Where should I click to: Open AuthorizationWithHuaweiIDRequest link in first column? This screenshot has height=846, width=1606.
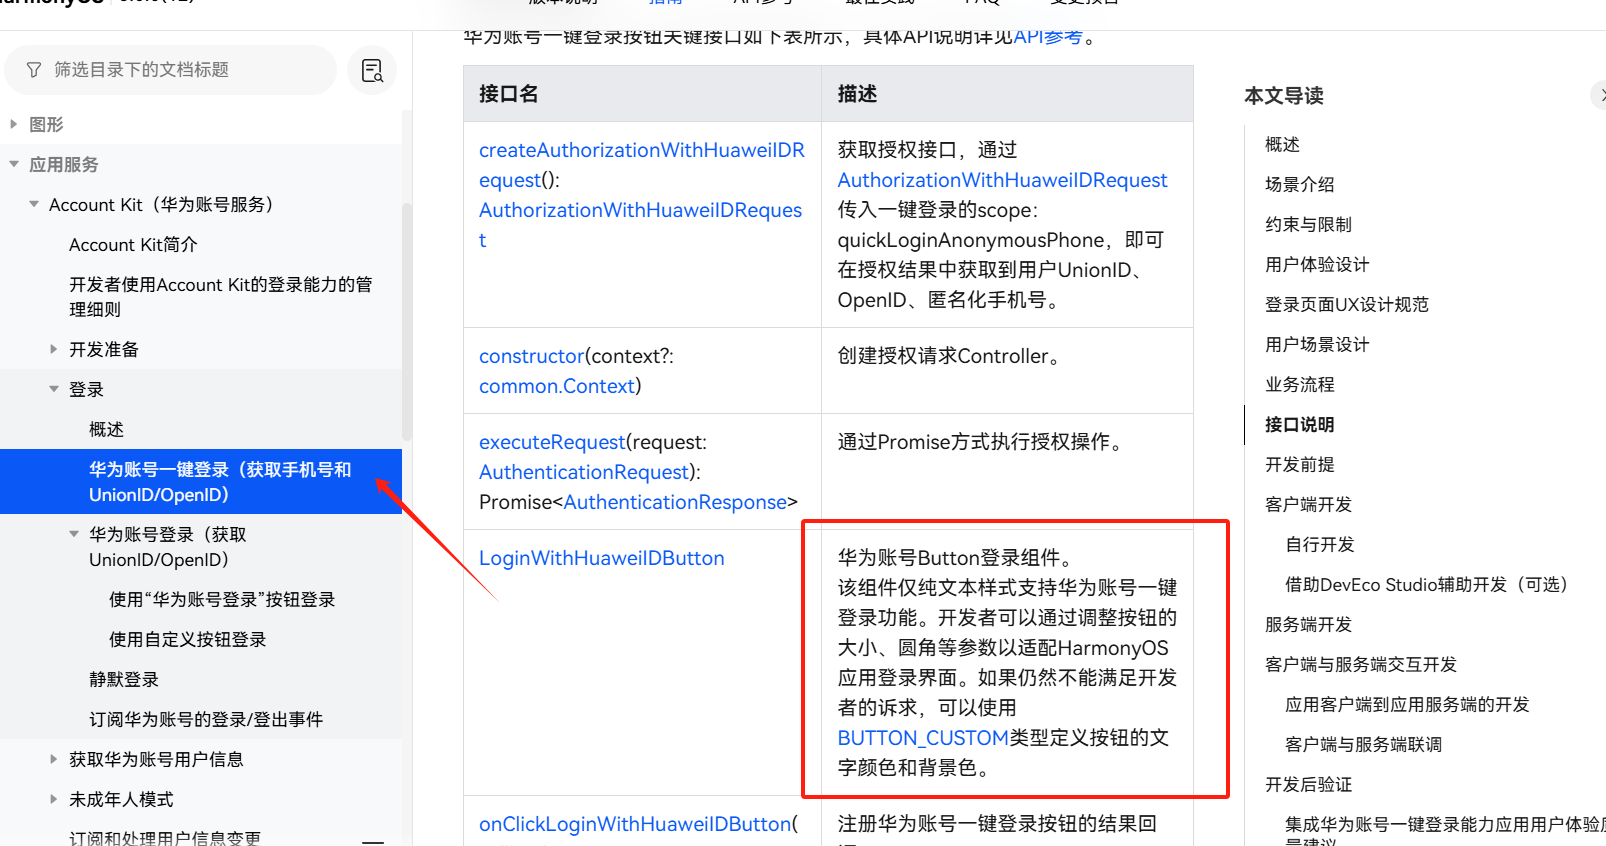tap(640, 225)
